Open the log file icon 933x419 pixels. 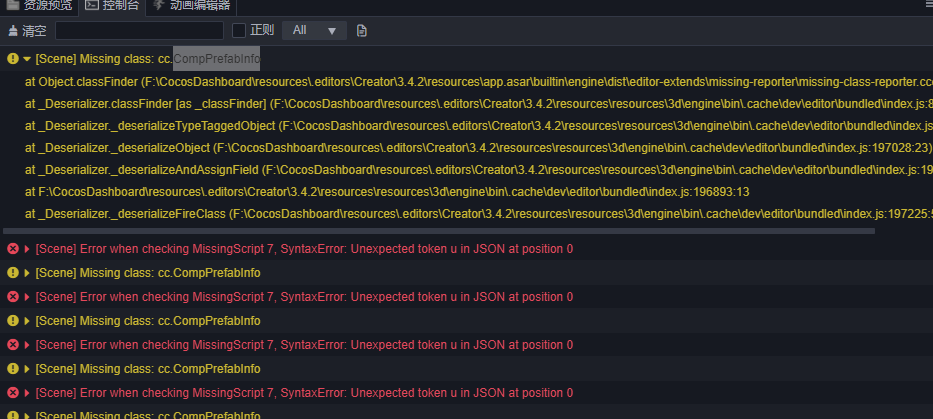pos(362,30)
